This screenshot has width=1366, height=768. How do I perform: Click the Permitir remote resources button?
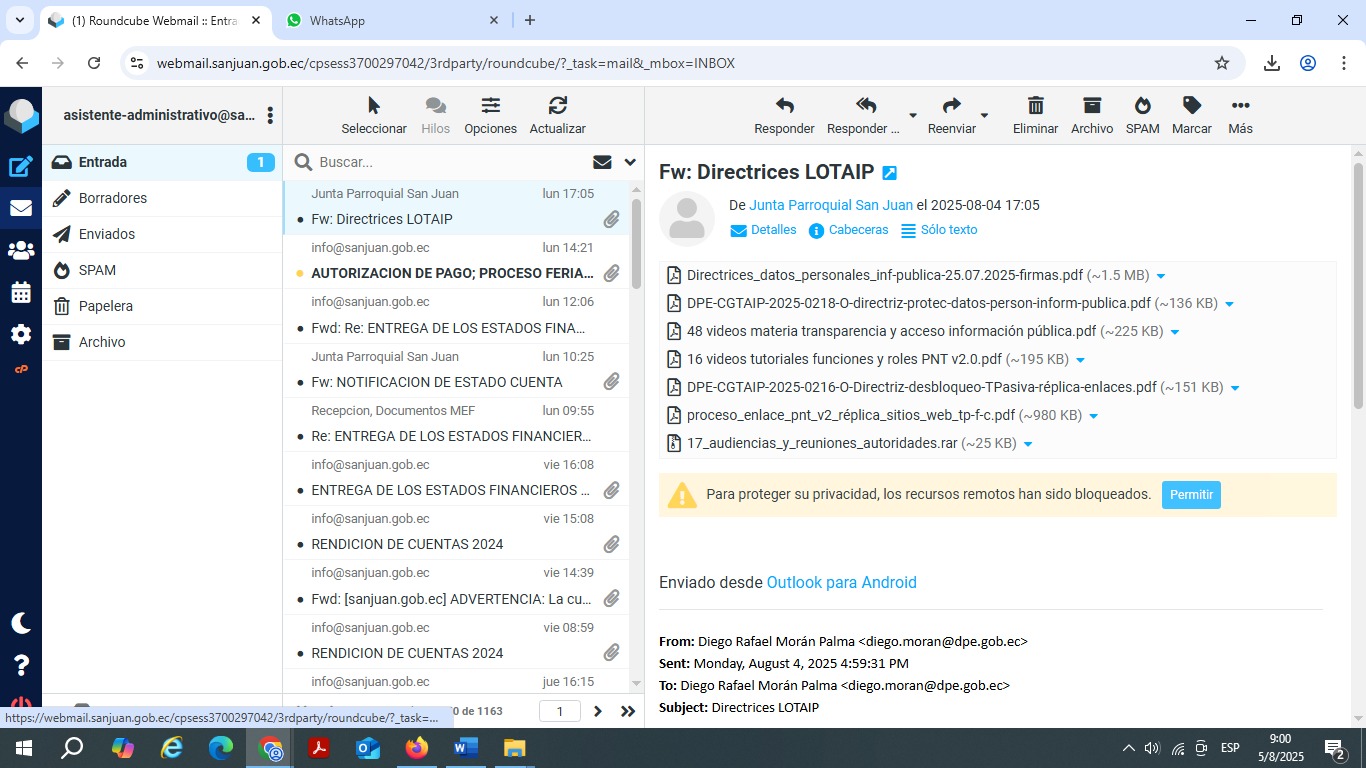click(1190, 495)
